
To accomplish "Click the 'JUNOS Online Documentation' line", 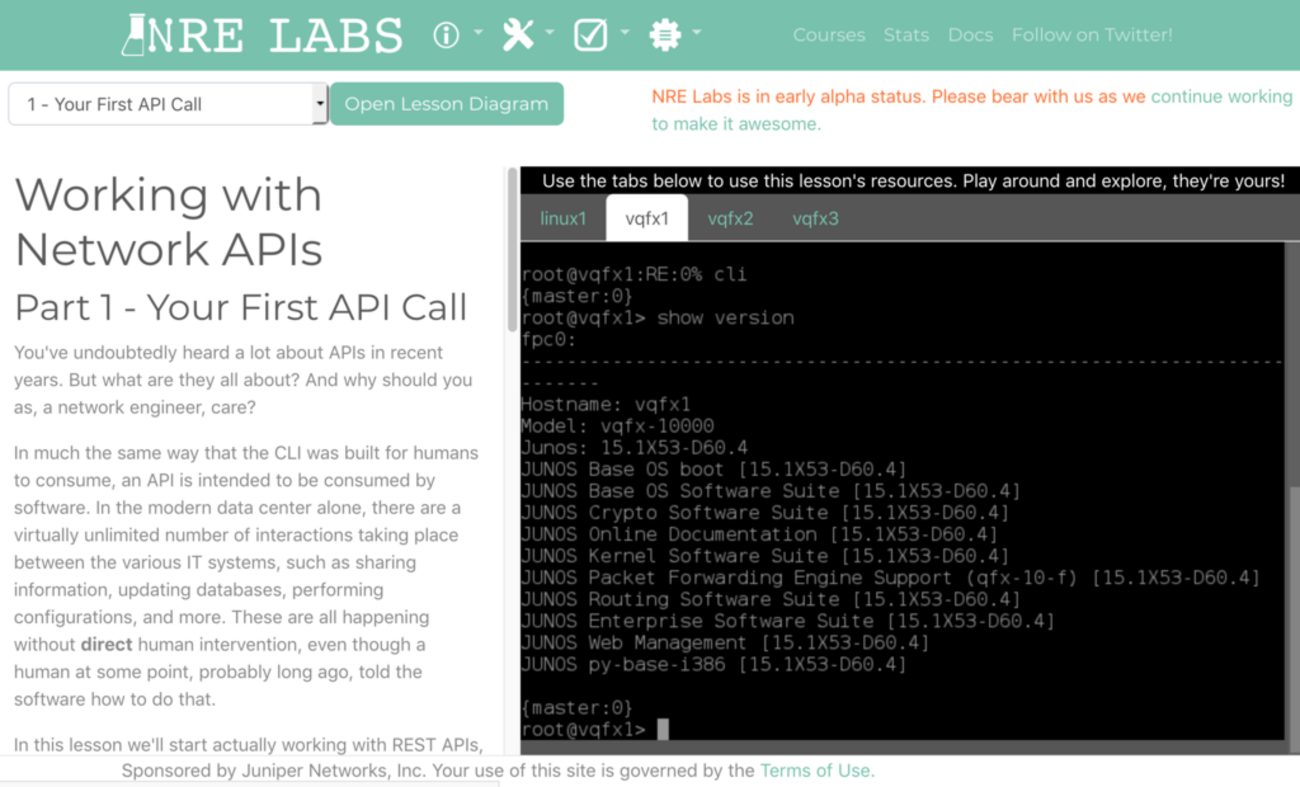I will click(x=759, y=535).
